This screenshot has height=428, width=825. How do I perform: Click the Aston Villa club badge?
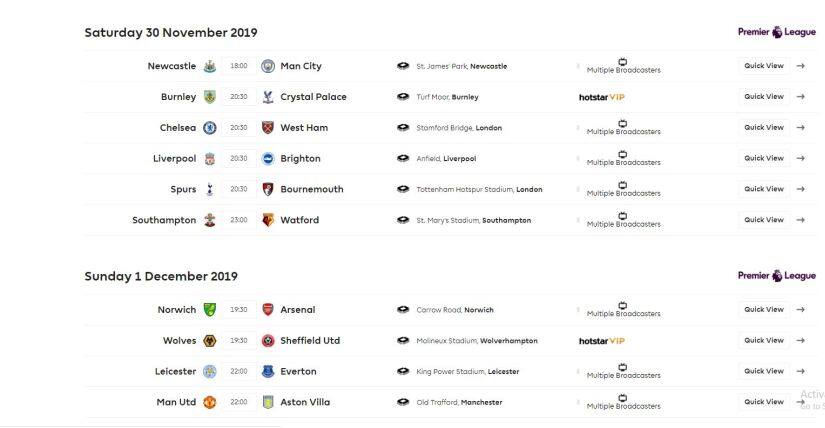pos(268,402)
